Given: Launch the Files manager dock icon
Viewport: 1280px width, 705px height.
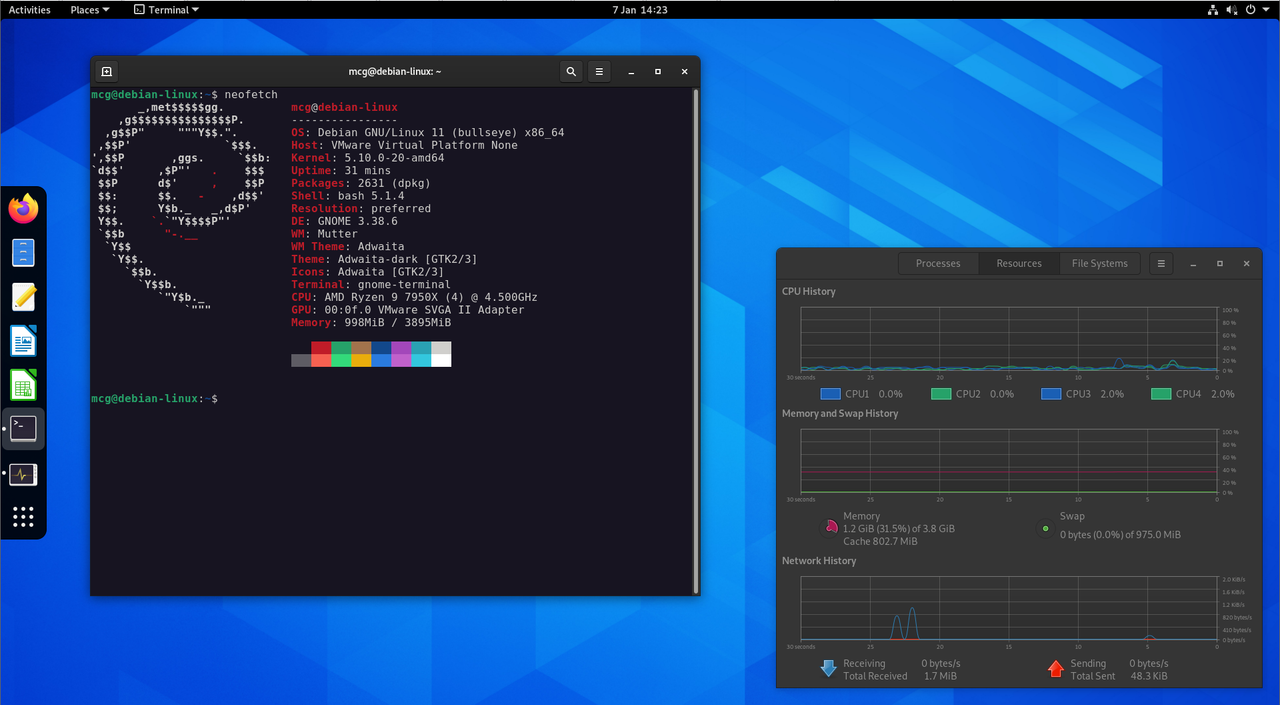Looking at the screenshot, I should click(x=23, y=253).
